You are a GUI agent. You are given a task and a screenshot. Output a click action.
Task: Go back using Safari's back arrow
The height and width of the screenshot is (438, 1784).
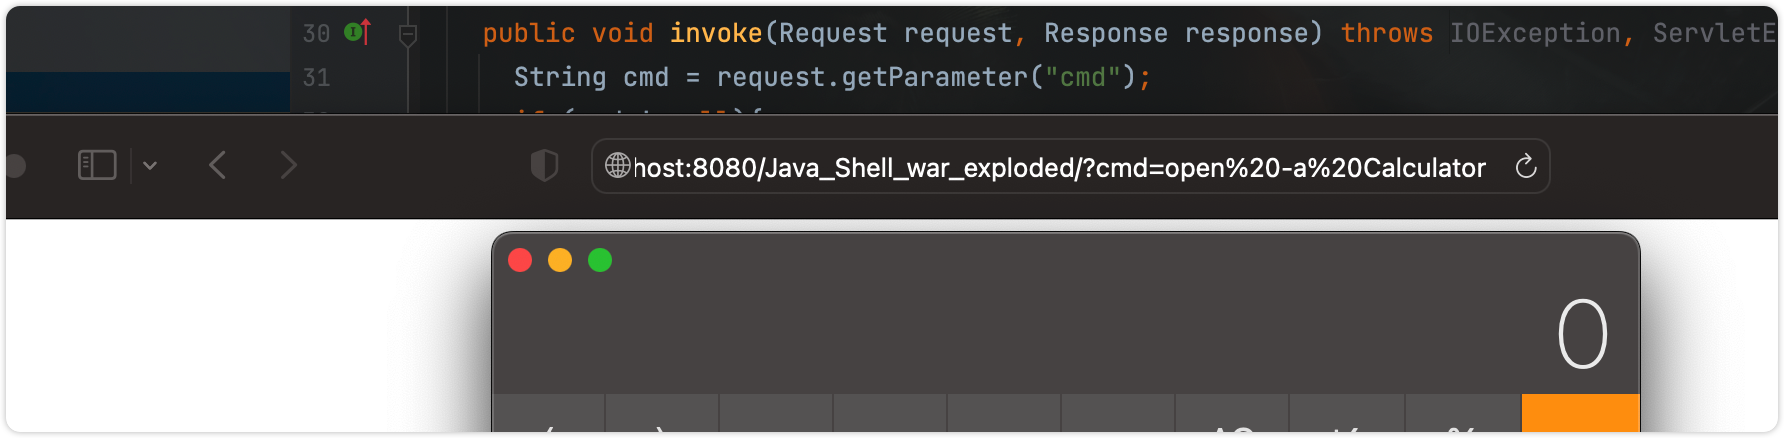point(218,165)
